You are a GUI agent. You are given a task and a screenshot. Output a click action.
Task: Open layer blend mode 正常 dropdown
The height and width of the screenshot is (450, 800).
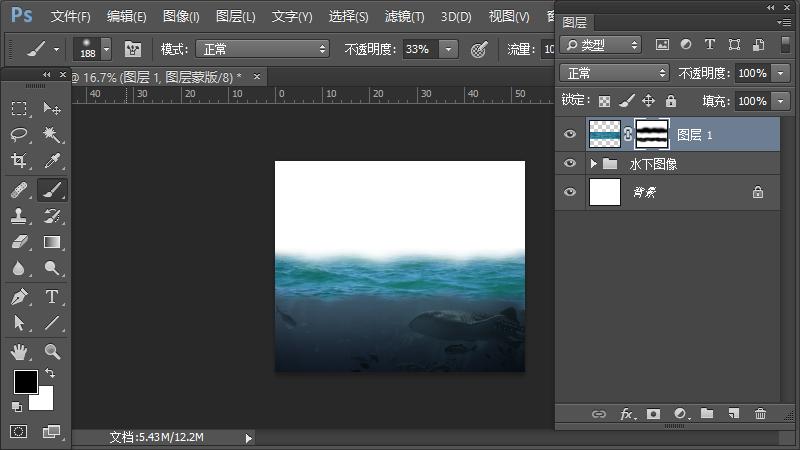click(614, 73)
